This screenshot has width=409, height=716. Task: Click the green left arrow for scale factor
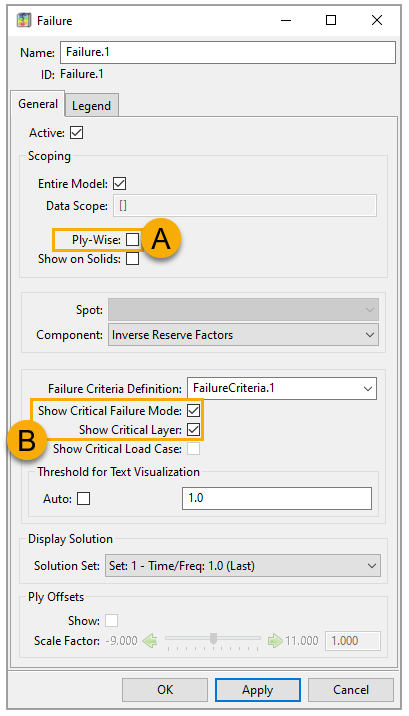(150, 641)
